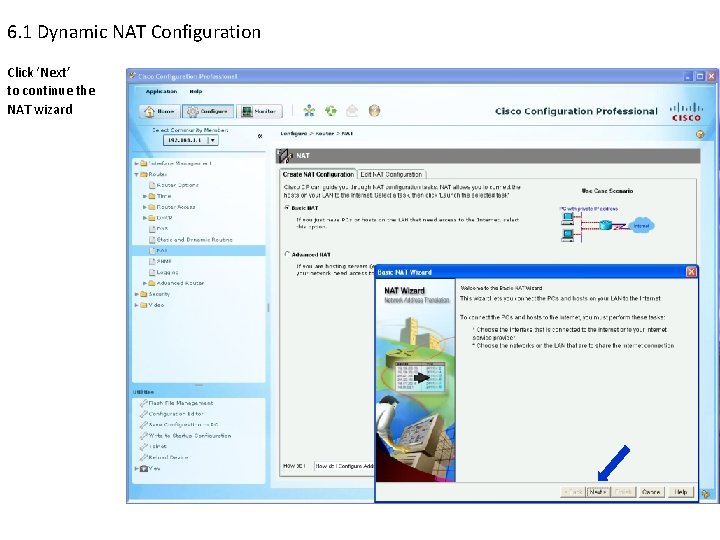Open the Application menu
This screenshot has height=540, width=720.
(x=161, y=91)
